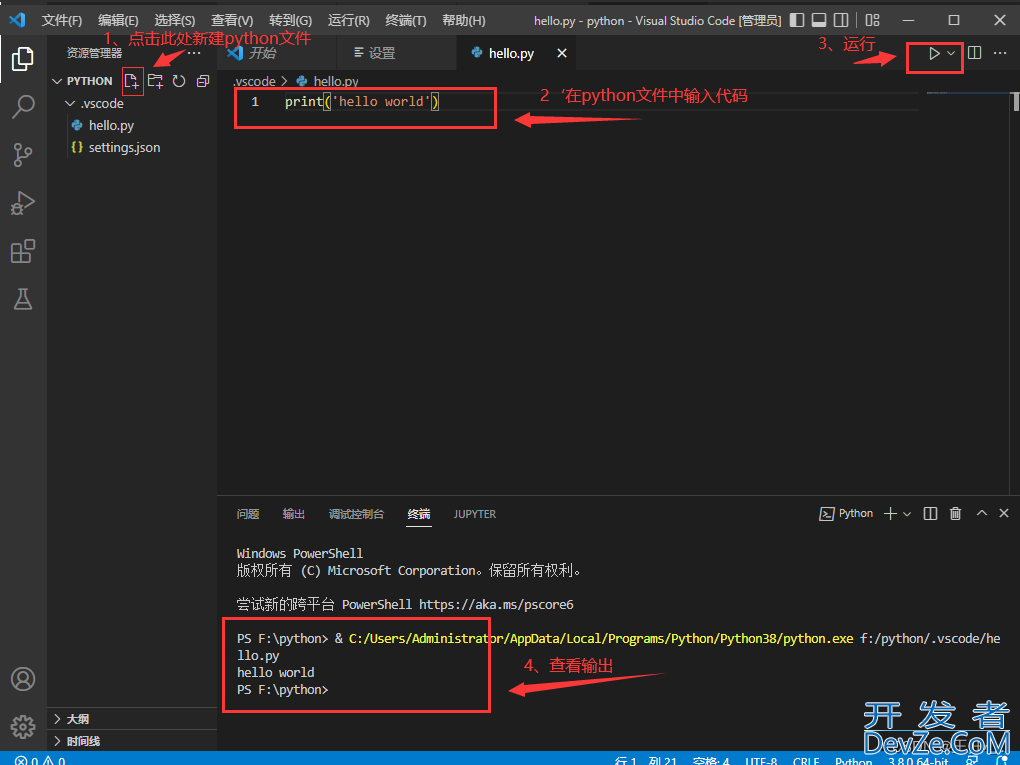Click .vscode in the breadcrumb path
The image size is (1020, 765).
[x=254, y=81]
